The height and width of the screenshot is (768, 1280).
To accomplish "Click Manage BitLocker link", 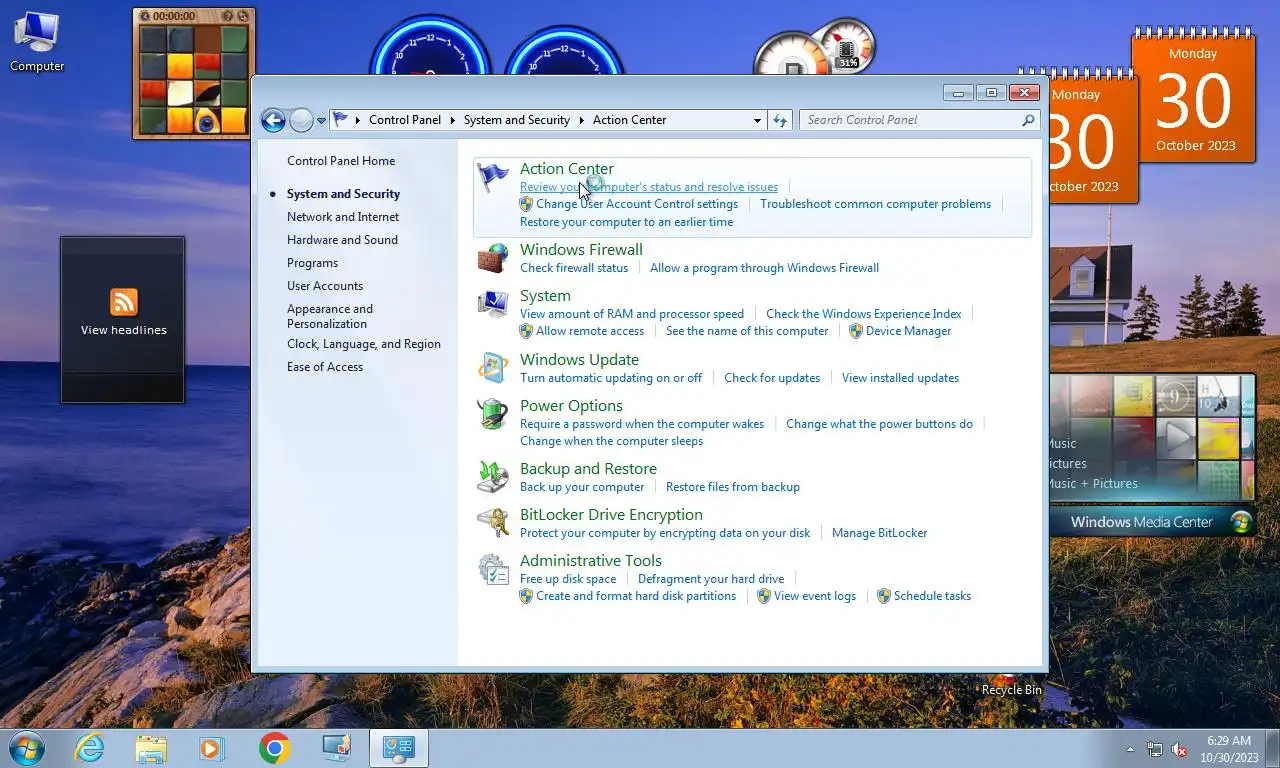I will pos(879,533).
